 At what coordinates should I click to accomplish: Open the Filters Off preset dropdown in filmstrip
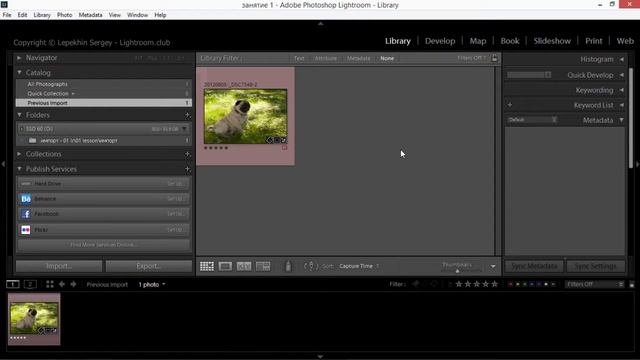pos(594,284)
